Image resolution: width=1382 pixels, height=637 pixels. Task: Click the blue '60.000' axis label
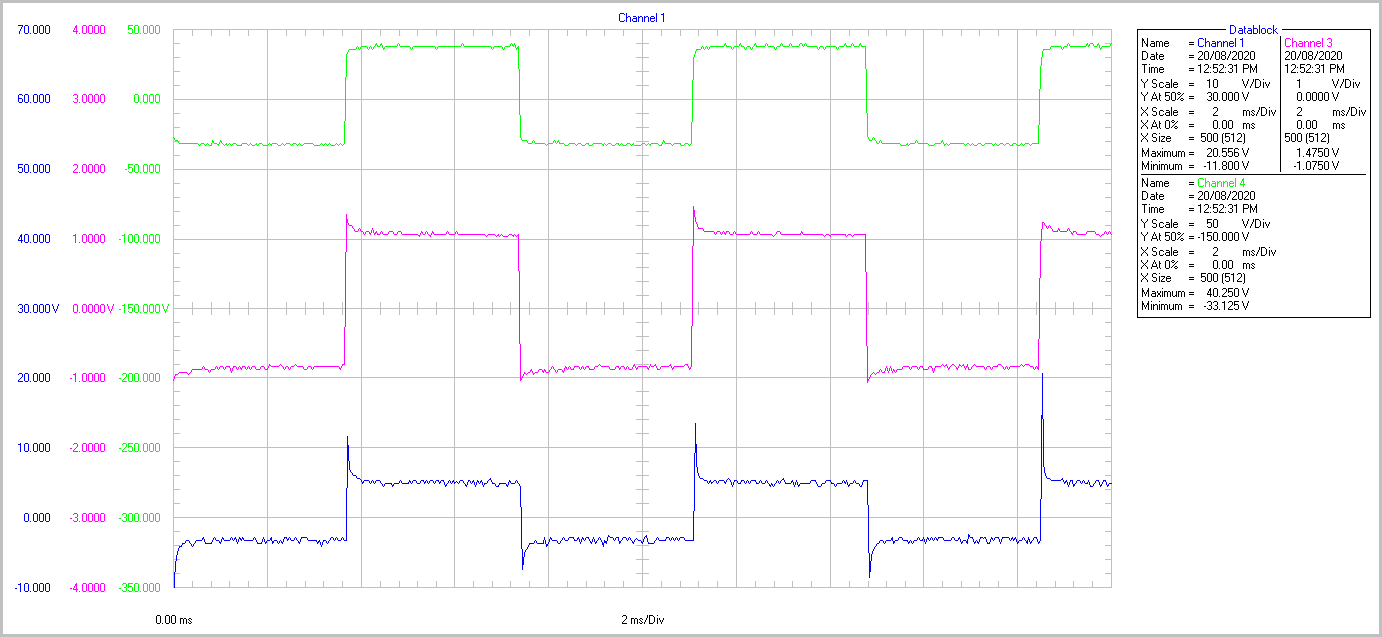click(33, 99)
